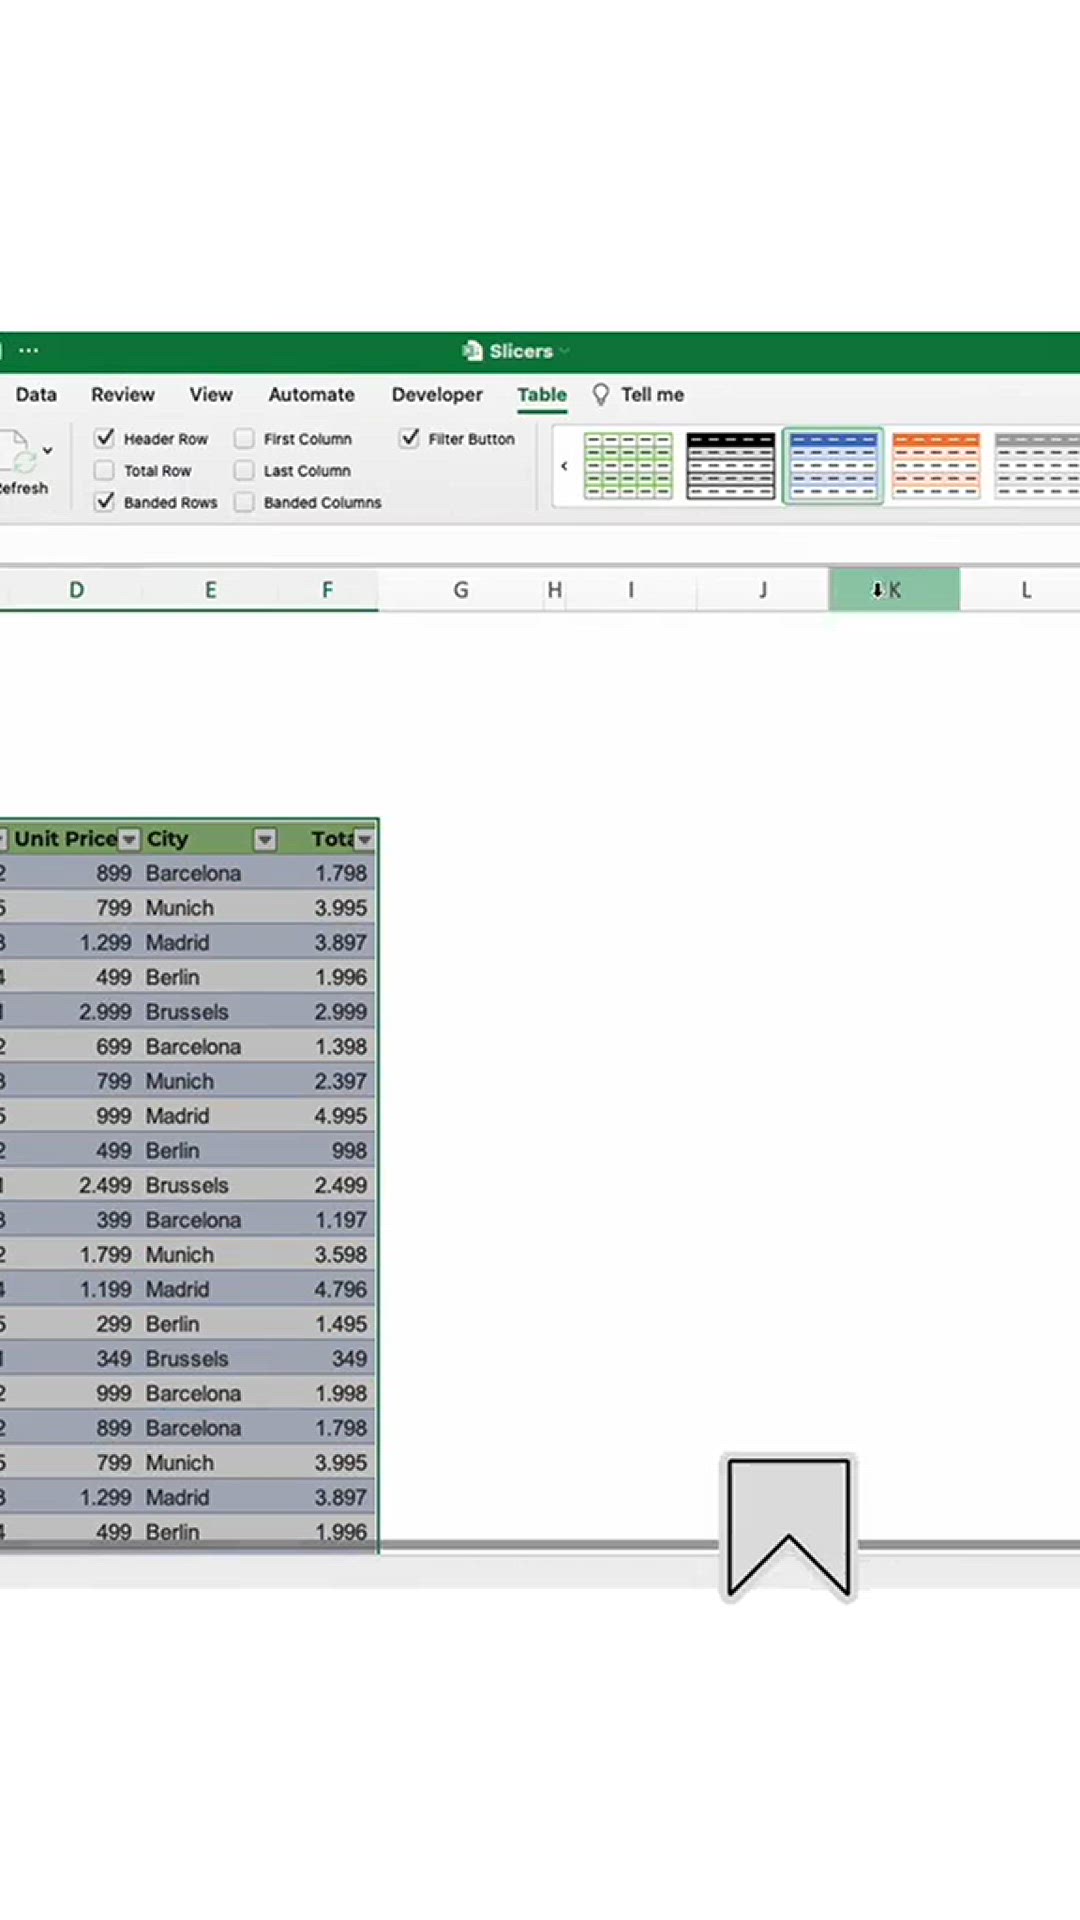This screenshot has width=1080, height=1920.
Task: Open the City column filter dropdown
Action: (265, 840)
